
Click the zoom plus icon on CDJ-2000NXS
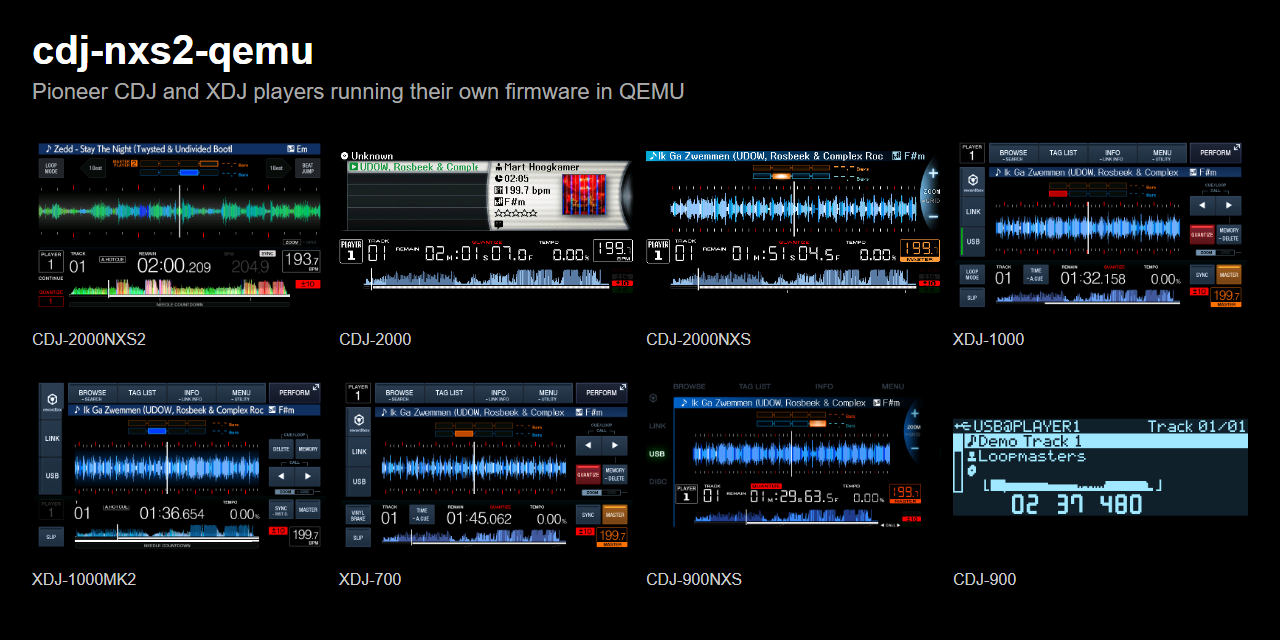[x=933, y=173]
